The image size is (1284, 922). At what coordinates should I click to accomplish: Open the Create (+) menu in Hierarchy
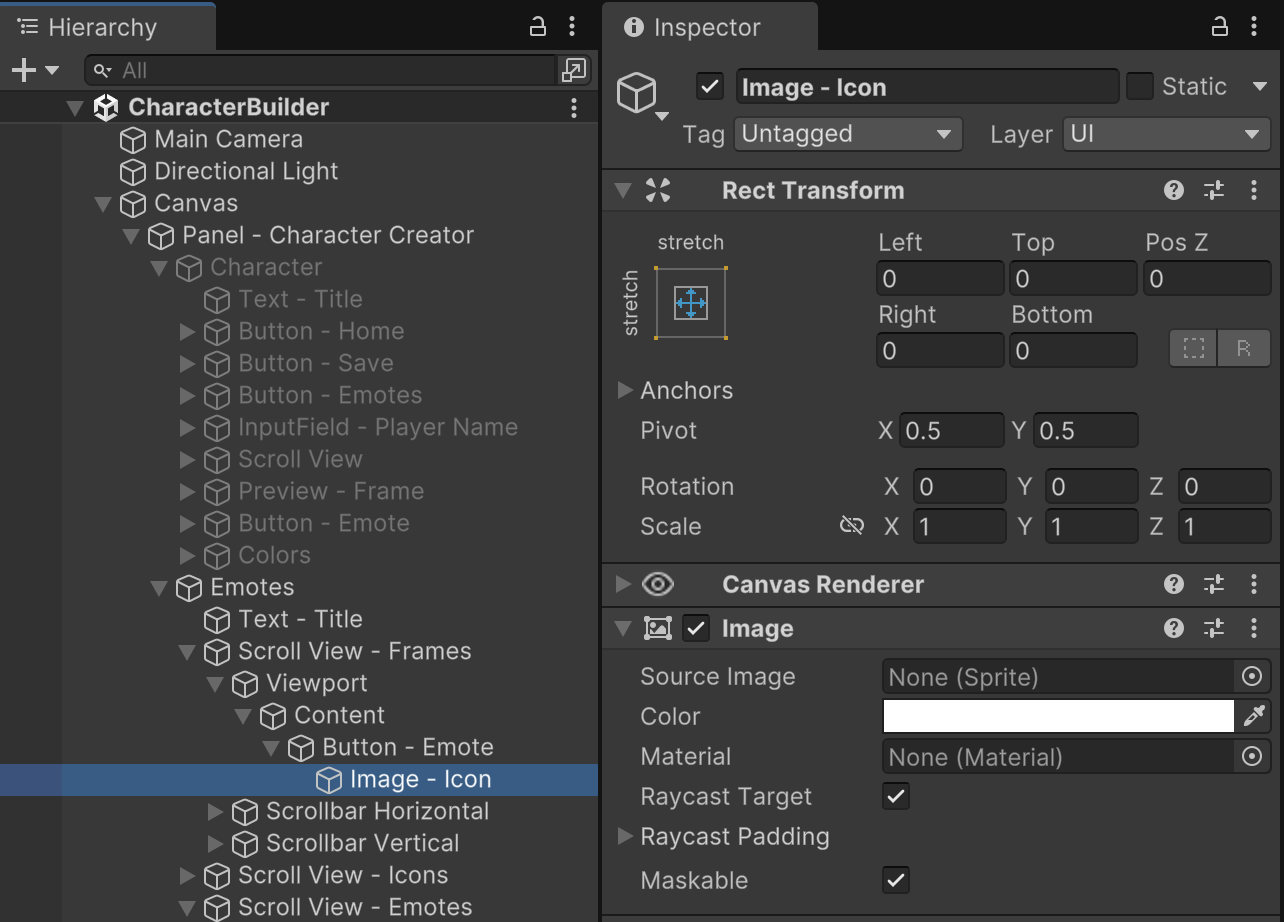(x=34, y=70)
